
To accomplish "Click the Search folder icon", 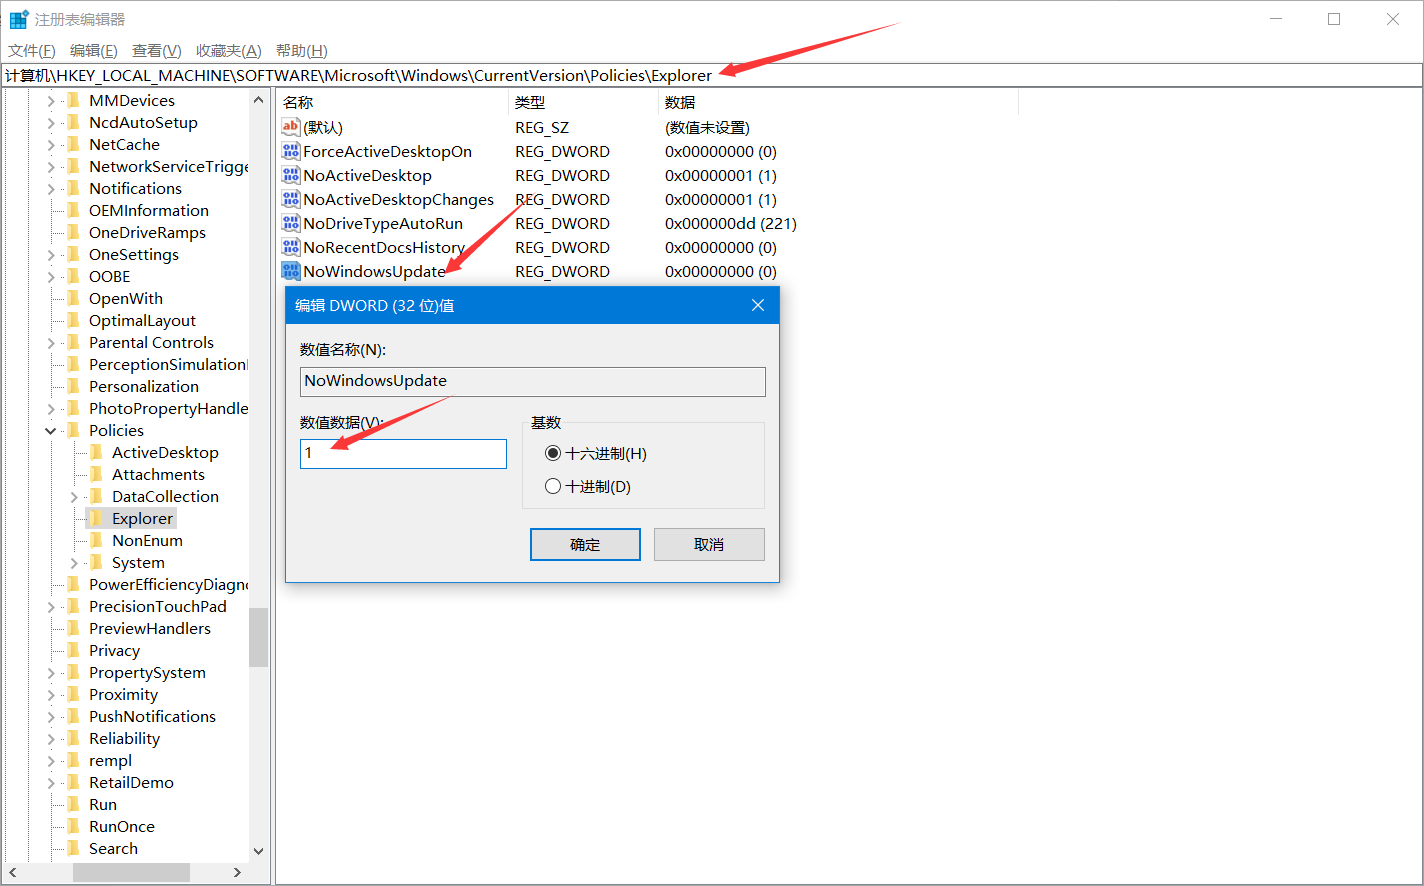I will pyautogui.click(x=73, y=848).
